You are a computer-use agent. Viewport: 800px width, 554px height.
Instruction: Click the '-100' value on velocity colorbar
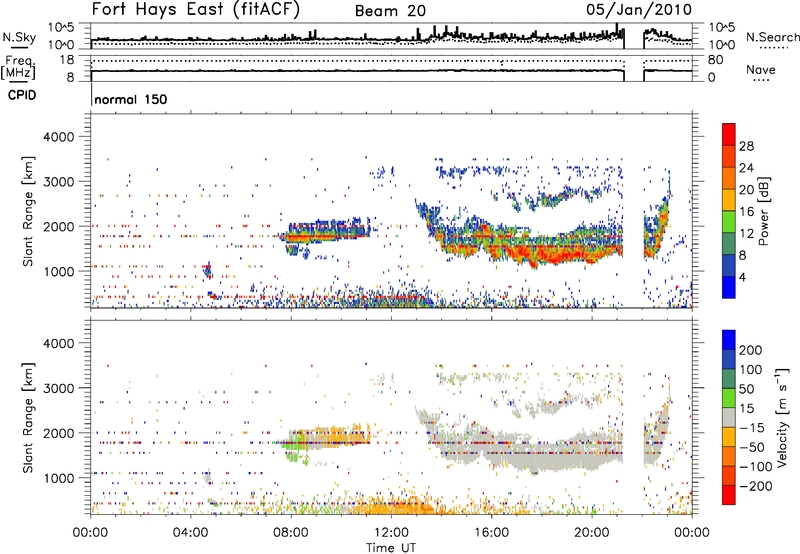[x=756, y=467]
